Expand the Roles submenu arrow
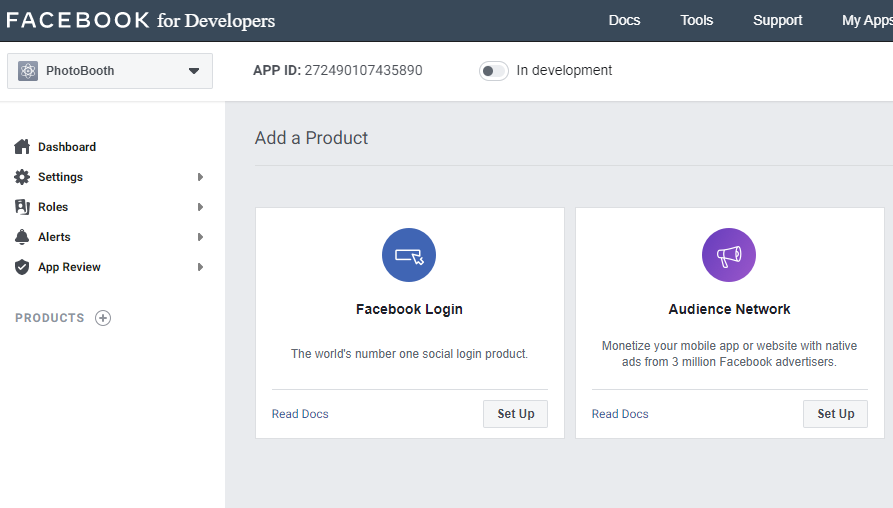 200,207
